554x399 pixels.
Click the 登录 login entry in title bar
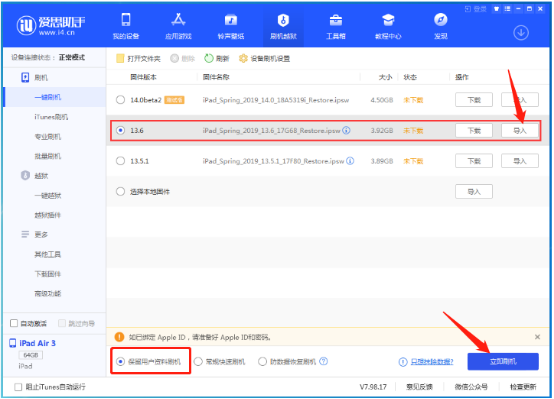click(x=475, y=9)
